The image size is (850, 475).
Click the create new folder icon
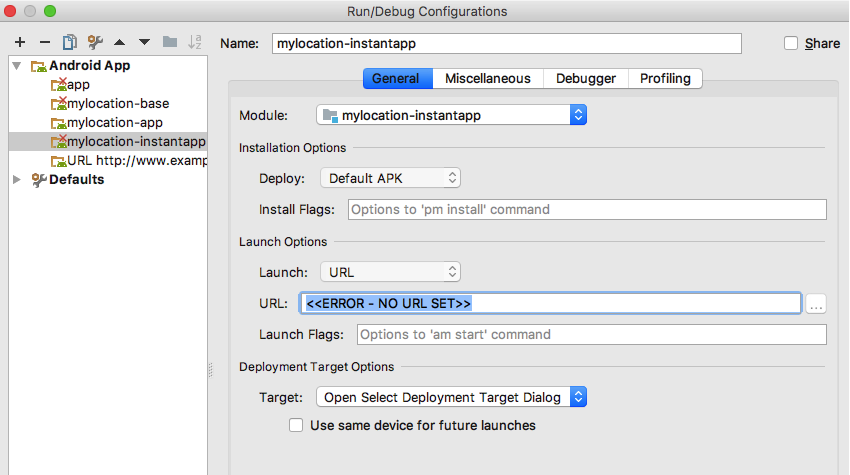(x=170, y=42)
